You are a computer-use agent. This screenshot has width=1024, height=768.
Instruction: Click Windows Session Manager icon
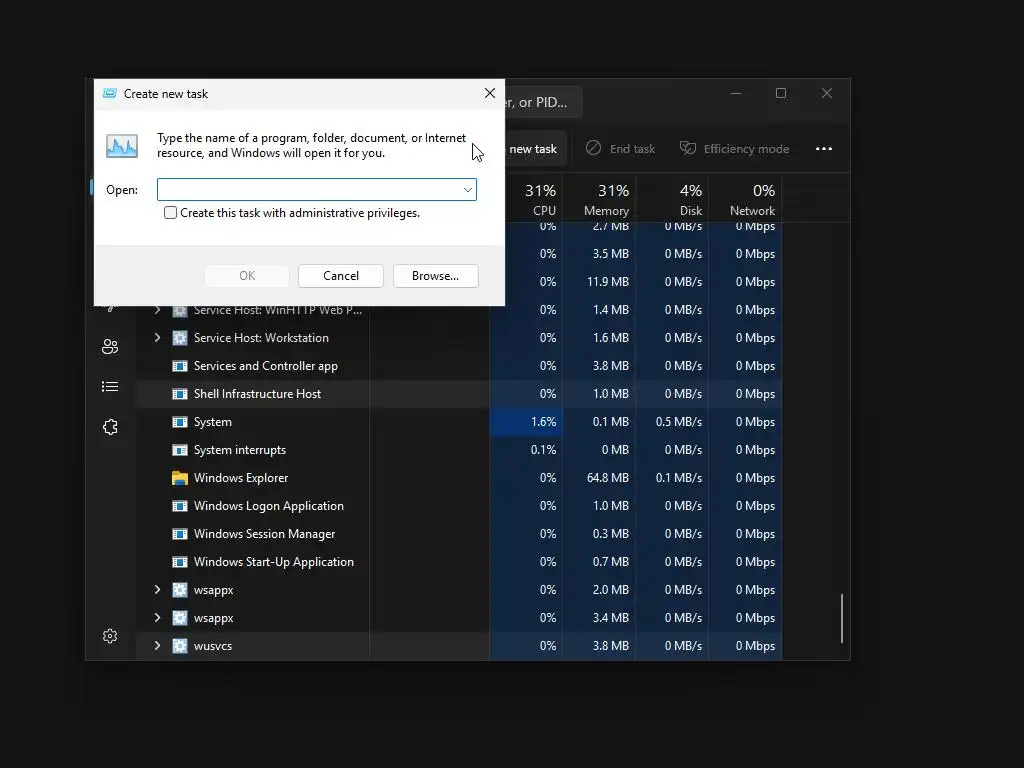click(x=180, y=534)
